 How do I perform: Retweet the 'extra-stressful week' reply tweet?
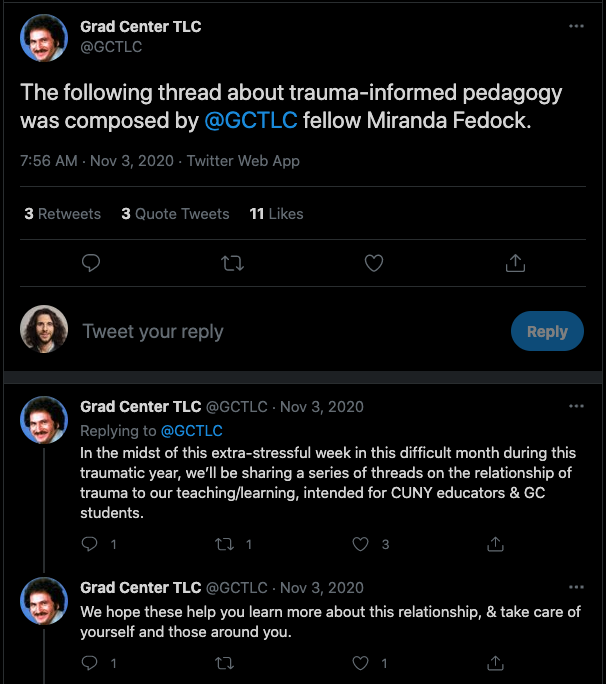[226, 544]
